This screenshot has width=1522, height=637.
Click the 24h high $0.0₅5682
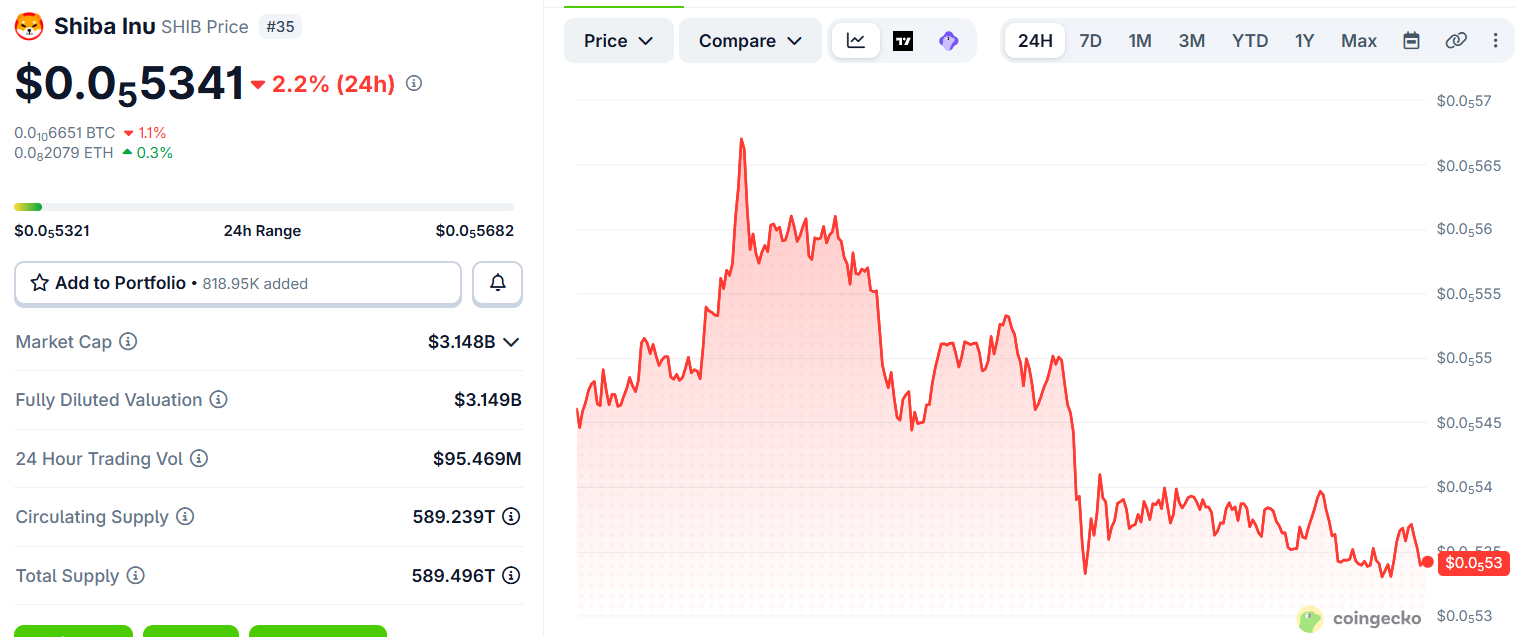(x=475, y=231)
